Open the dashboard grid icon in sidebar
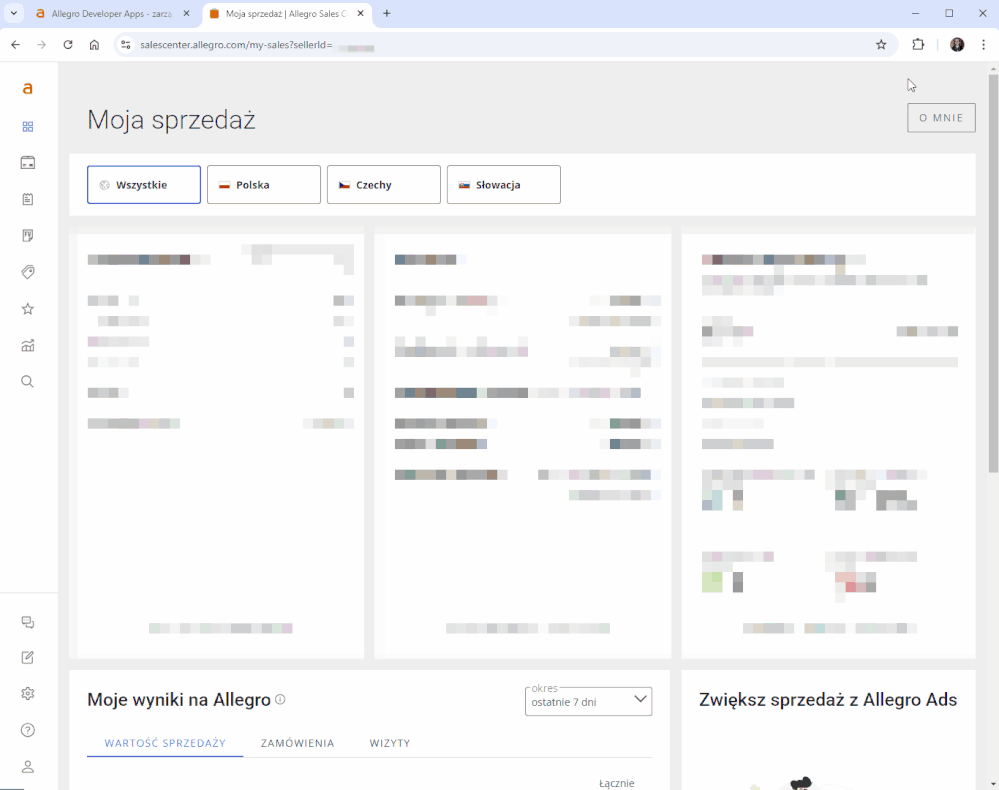 click(x=27, y=127)
